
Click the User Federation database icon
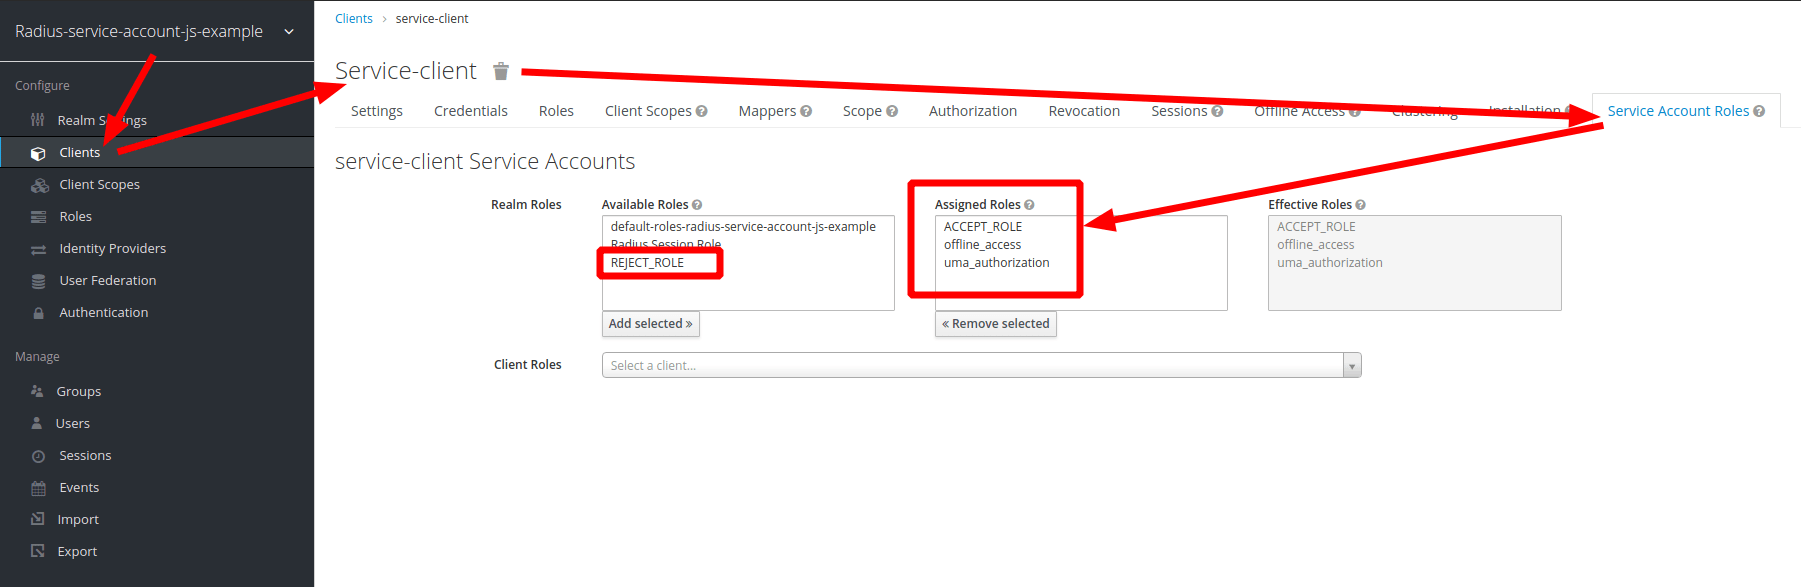pyautogui.click(x=39, y=281)
